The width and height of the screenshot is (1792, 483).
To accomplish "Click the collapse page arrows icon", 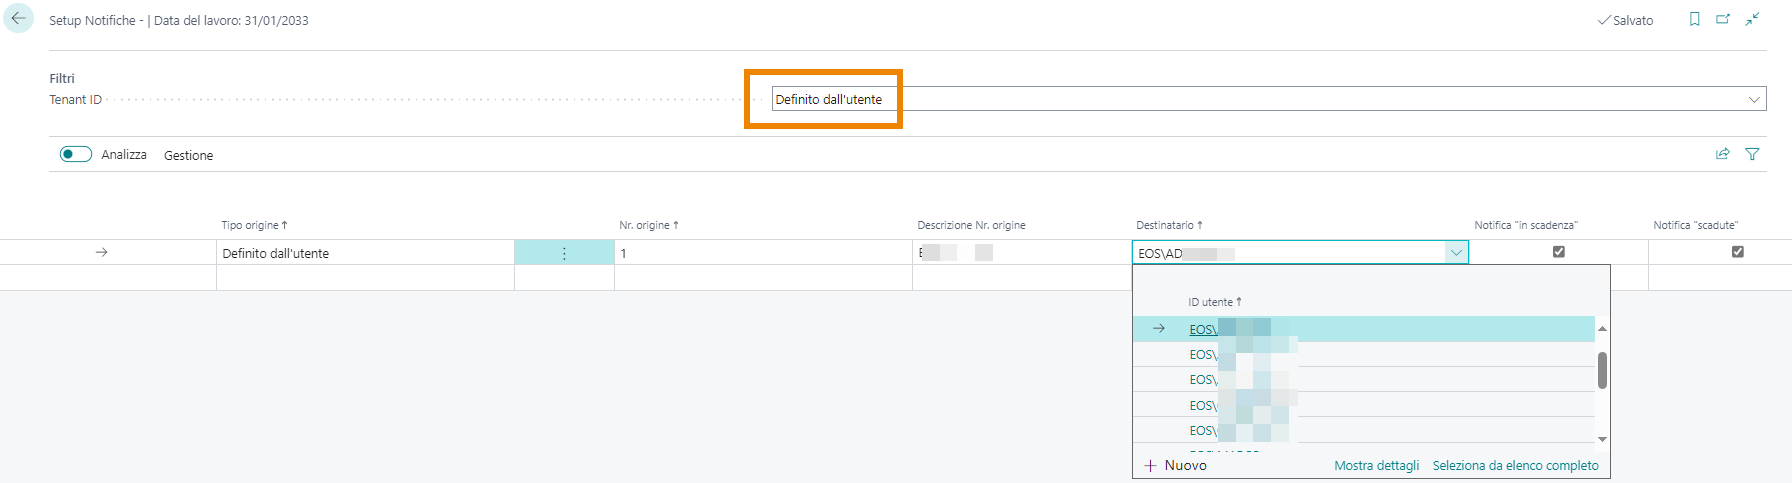I will [1752, 19].
